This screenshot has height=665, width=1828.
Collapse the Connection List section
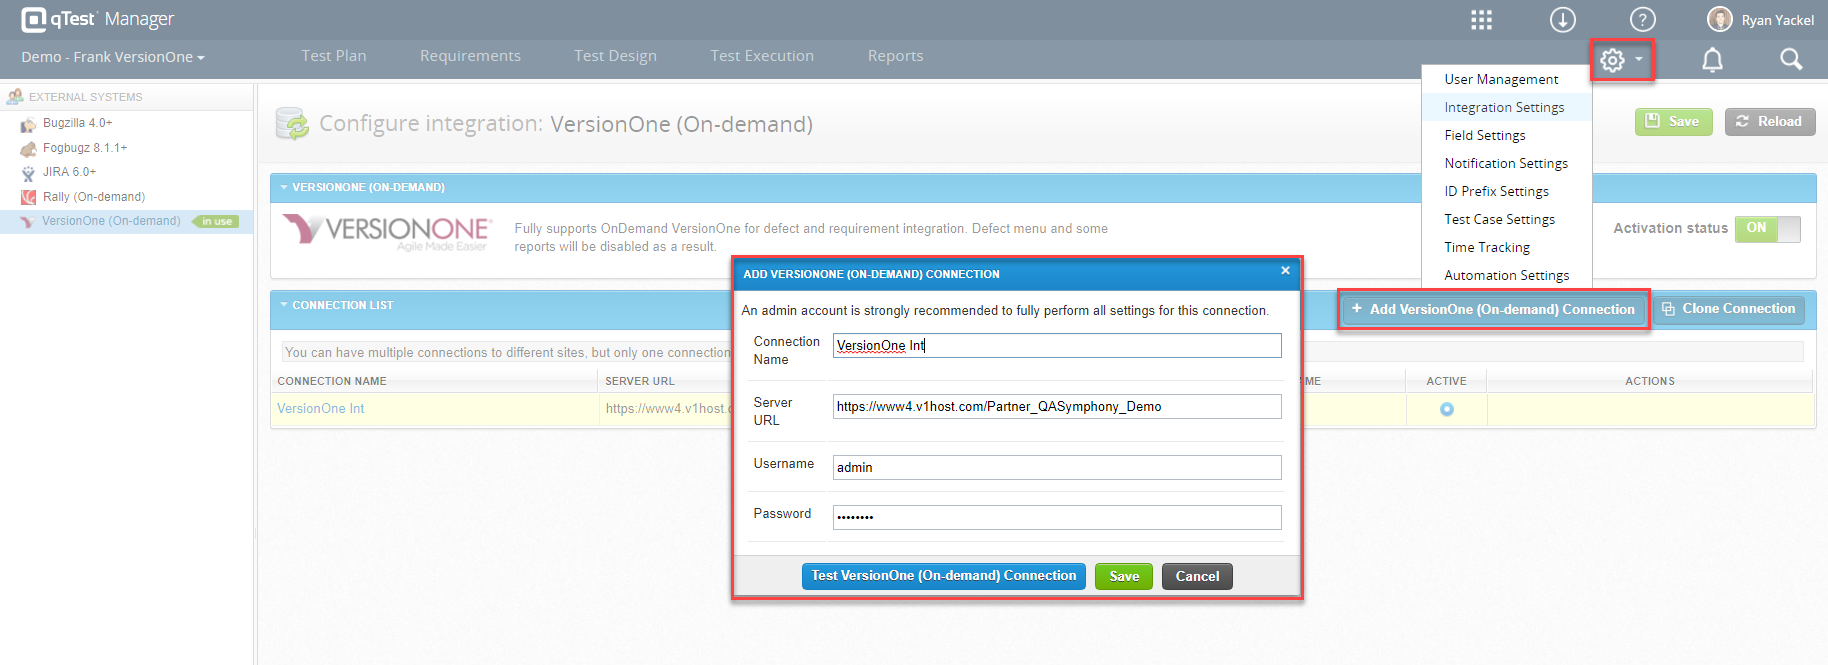pos(284,305)
